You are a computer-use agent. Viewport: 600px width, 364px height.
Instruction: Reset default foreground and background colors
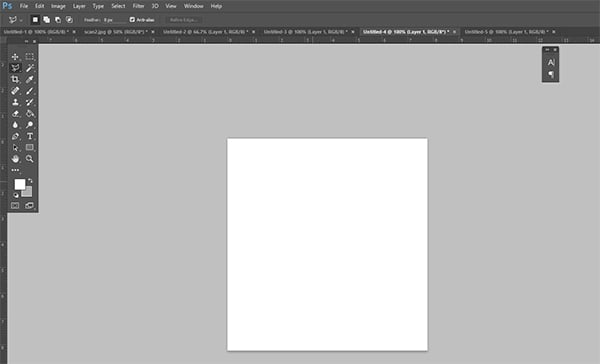coord(16,195)
